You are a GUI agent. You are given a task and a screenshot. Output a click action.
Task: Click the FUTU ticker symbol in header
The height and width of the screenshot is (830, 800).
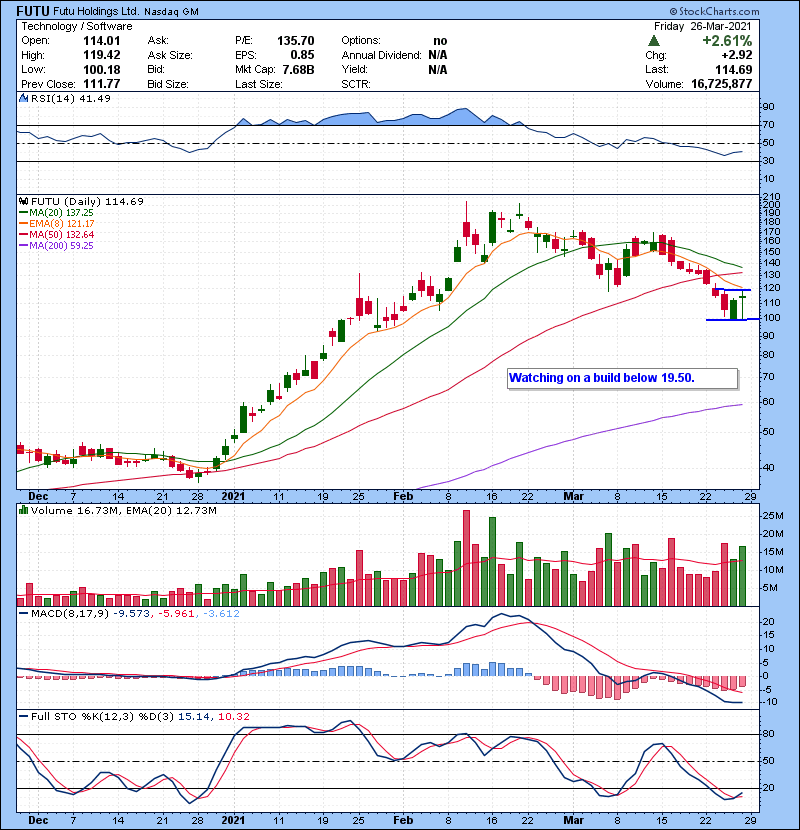(x=33, y=11)
